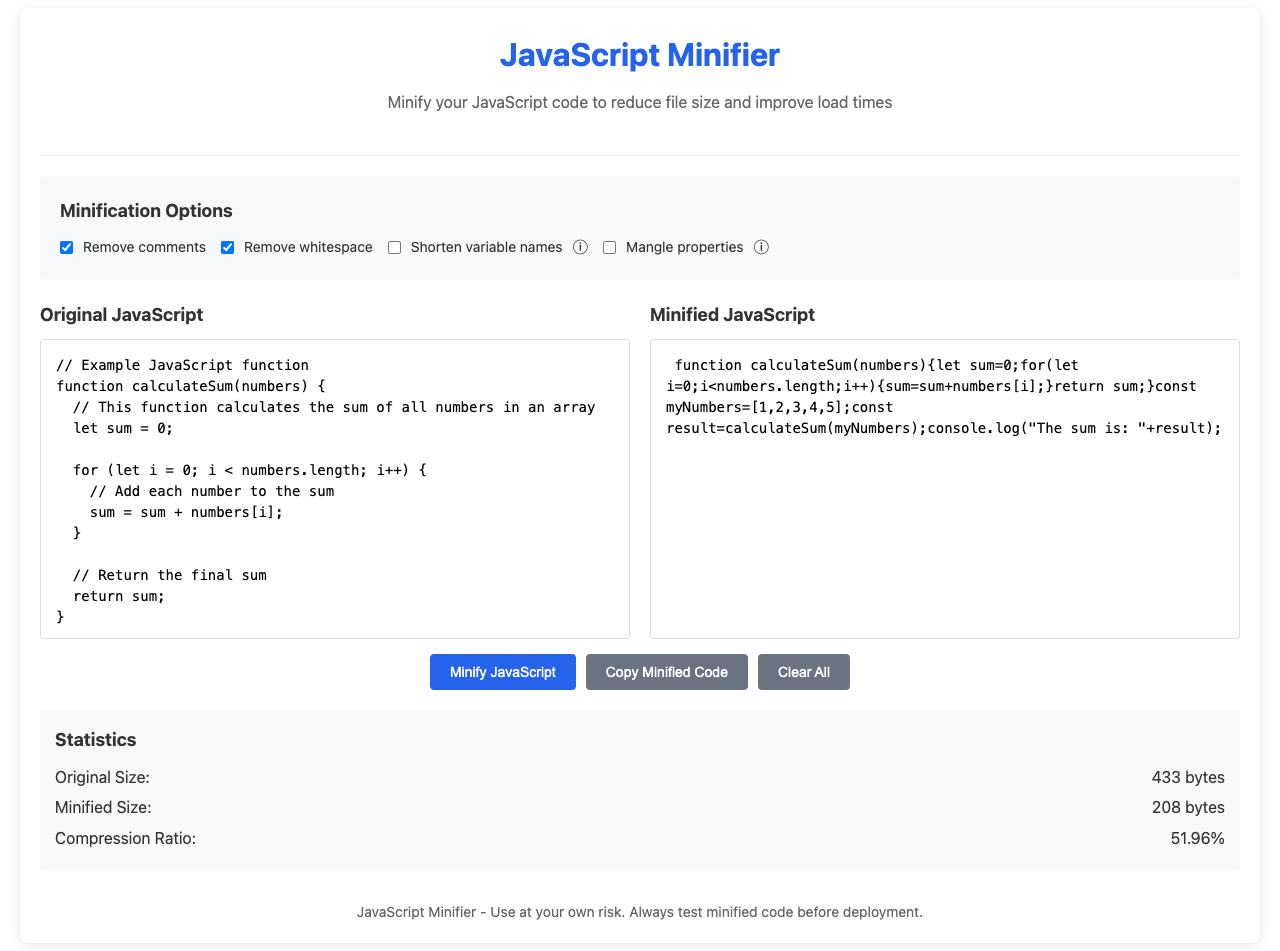Screen dimensions: 1280x951
Task: Click the Clear All button
Action: click(804, 672)
